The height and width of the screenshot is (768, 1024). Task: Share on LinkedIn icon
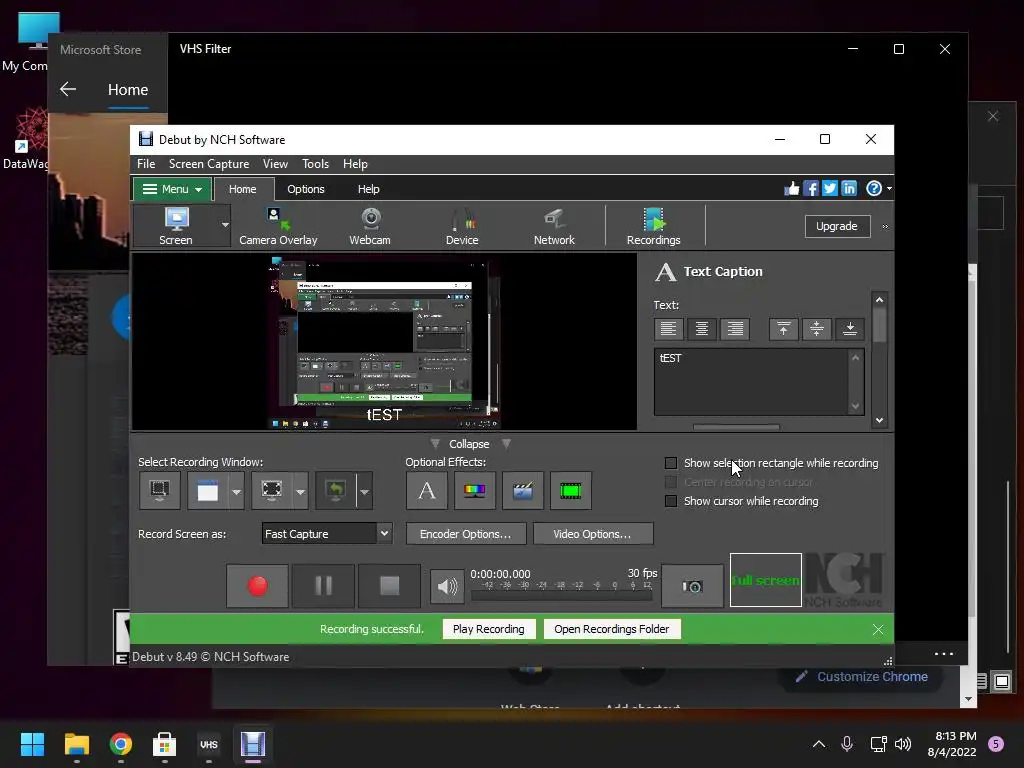pos(848,189)
